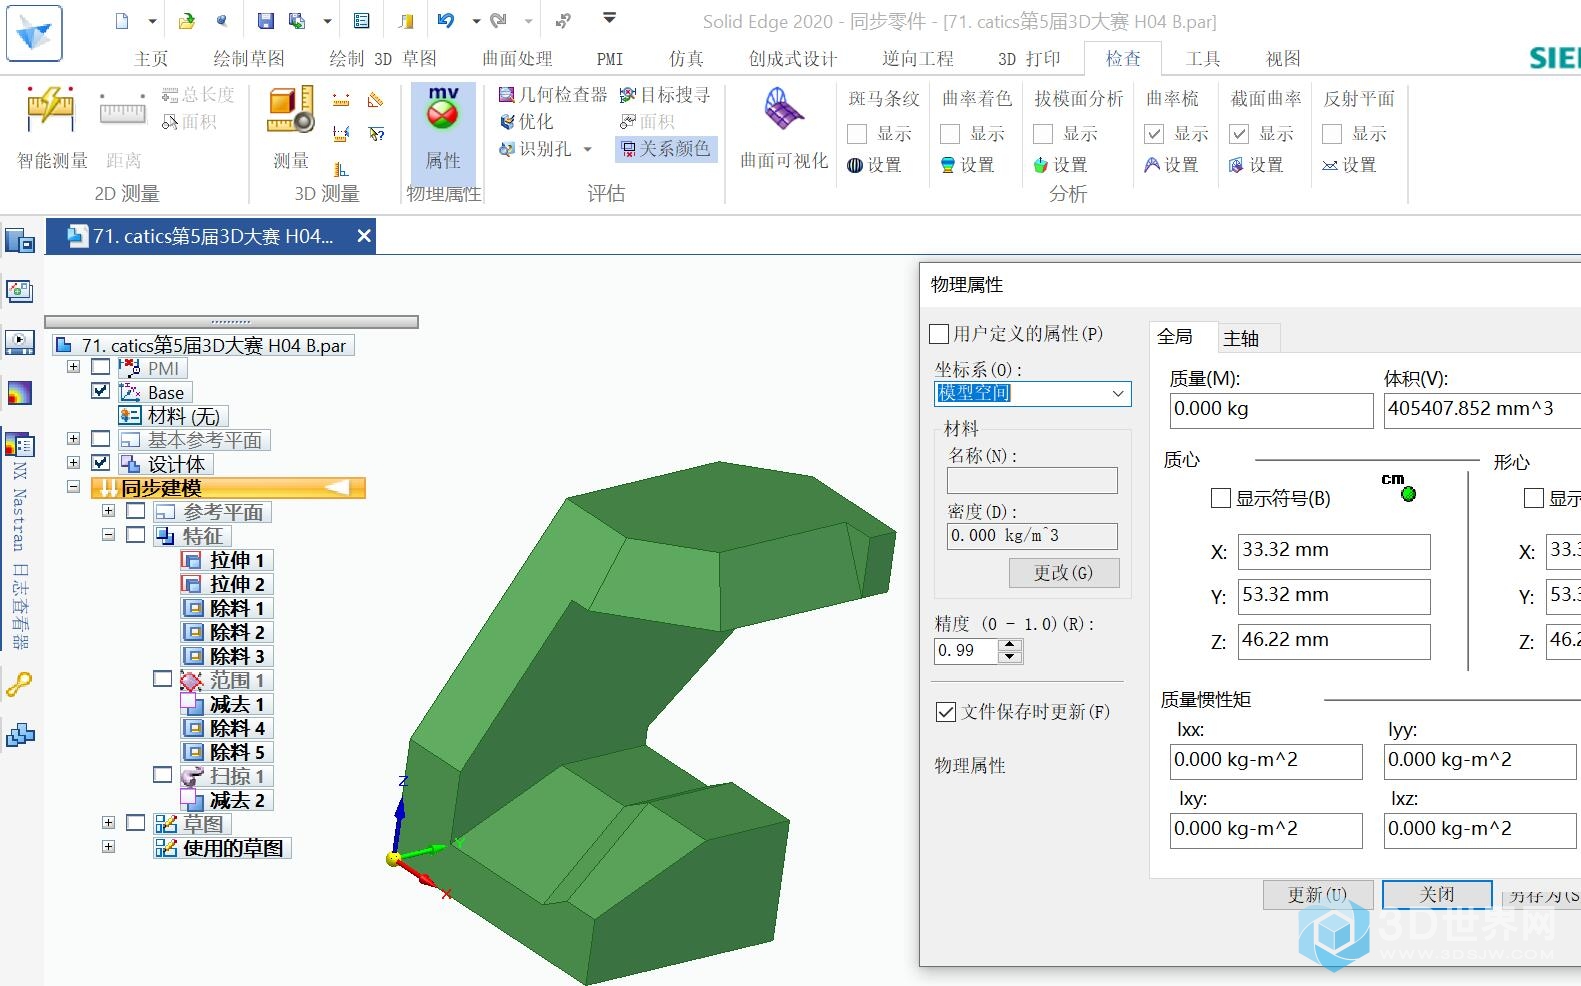This screenshot has height=986, width=1581.
Task: Open the 仿真 ribbon tab
Action: (x=686, y=59)
